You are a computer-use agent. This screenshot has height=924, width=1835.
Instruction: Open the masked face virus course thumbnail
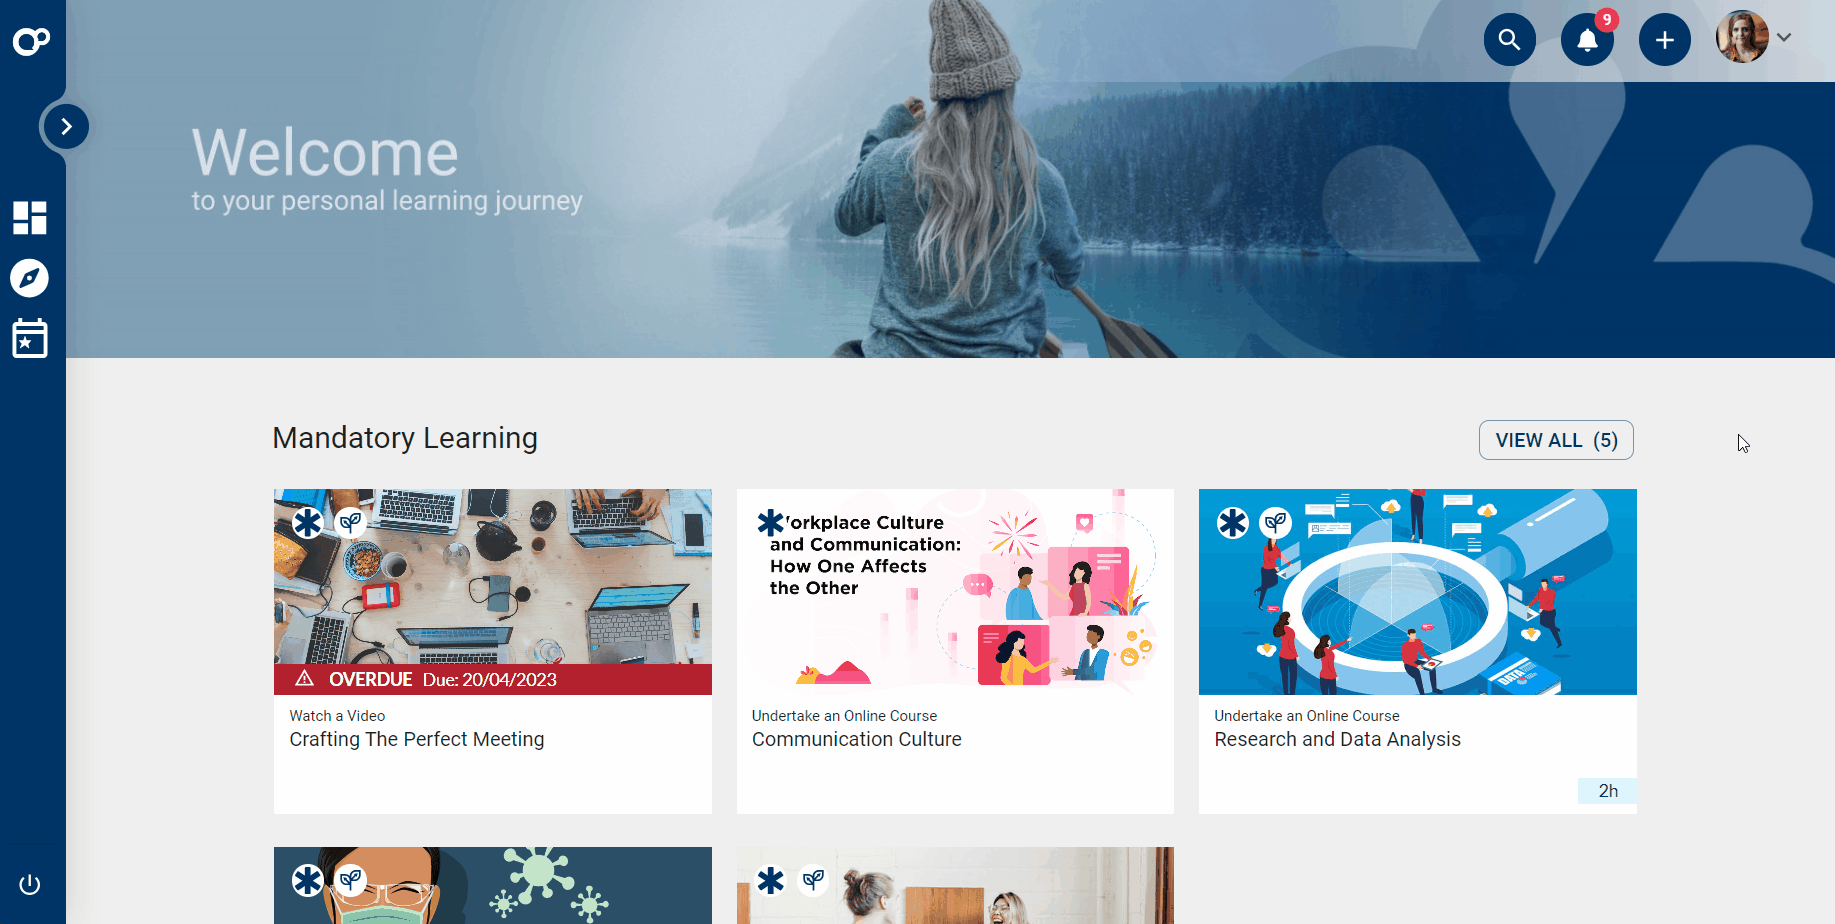pyautogui.click(x=493, y=885)
